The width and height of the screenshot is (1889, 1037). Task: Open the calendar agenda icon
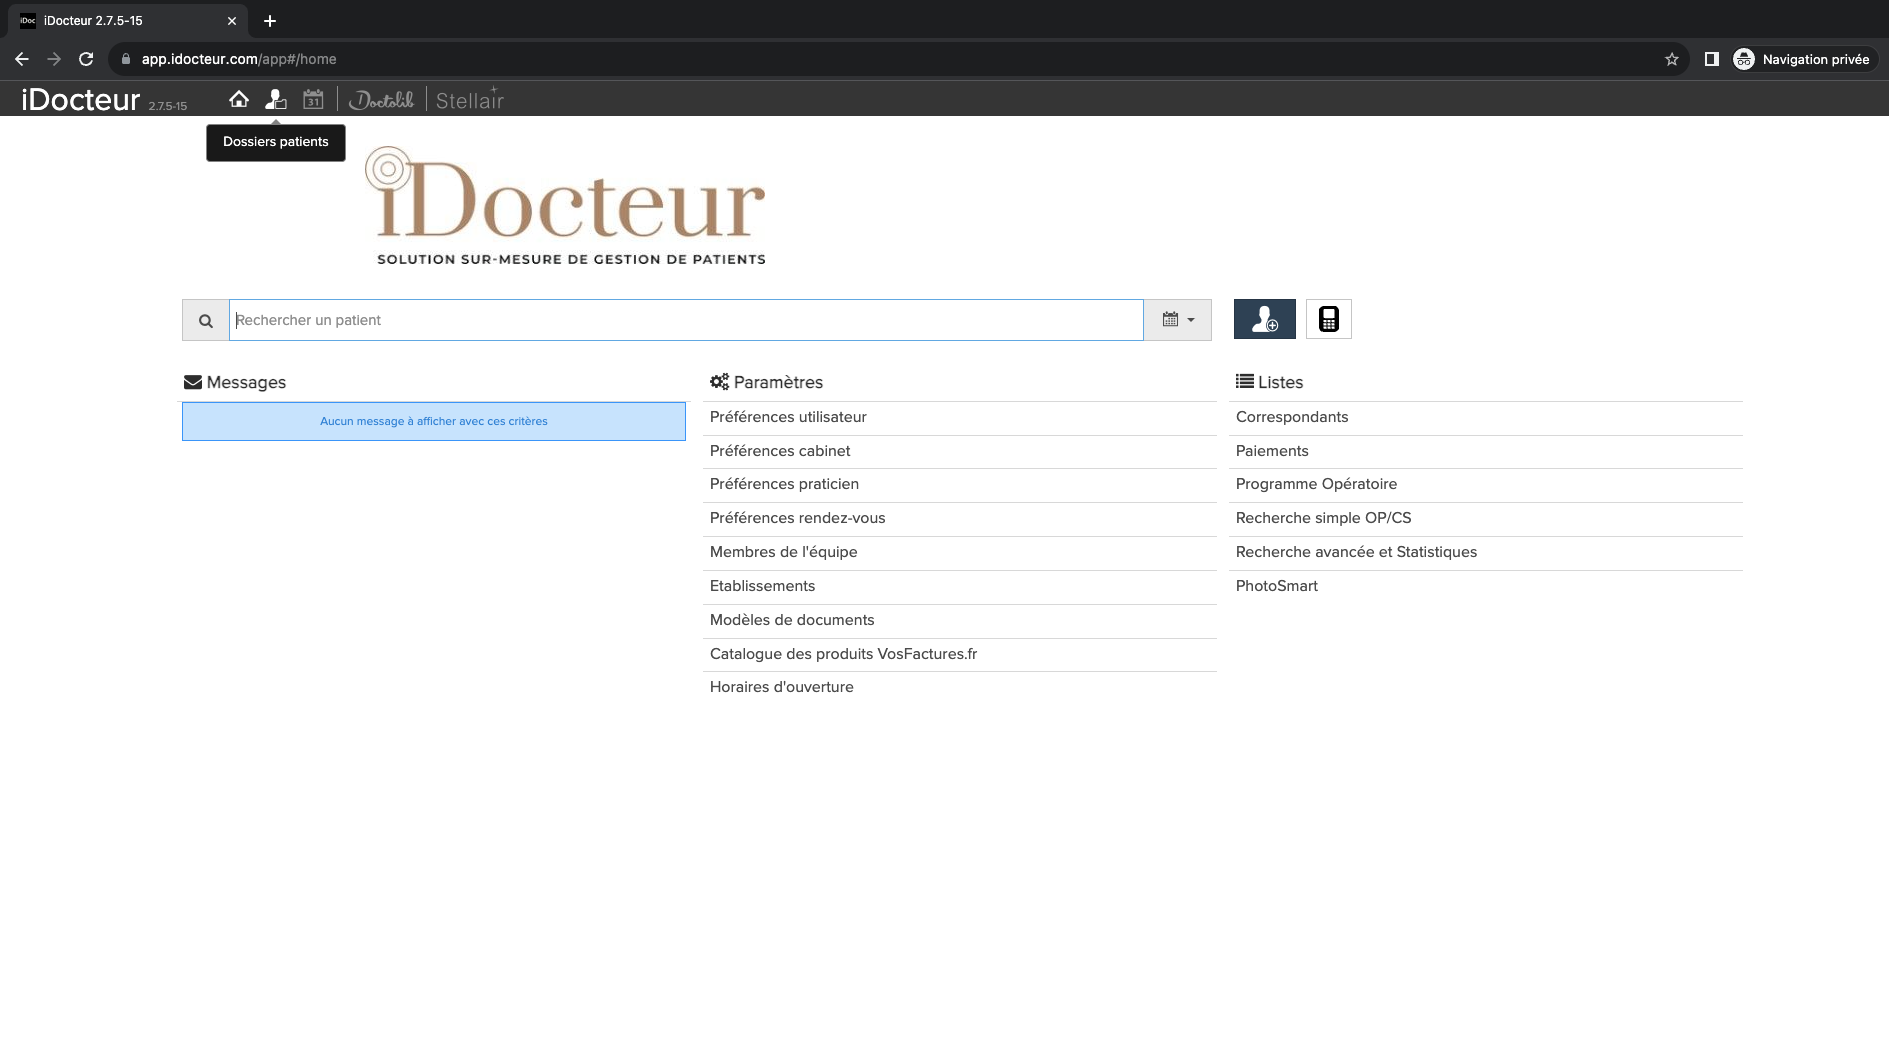313,99
